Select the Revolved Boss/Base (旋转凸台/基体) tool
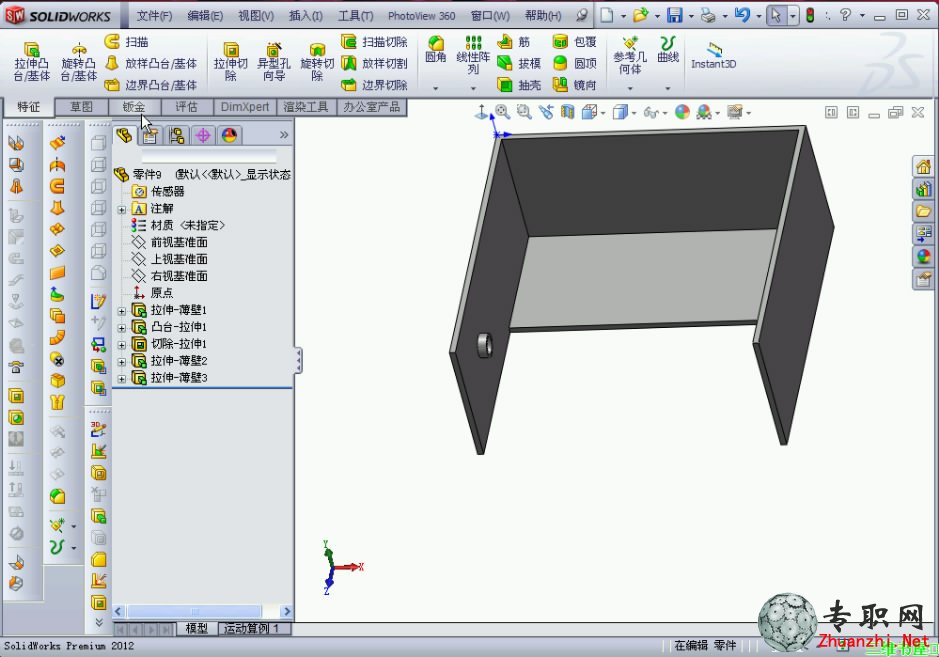Screen dimensions: 939x657 tap(78, 62)
